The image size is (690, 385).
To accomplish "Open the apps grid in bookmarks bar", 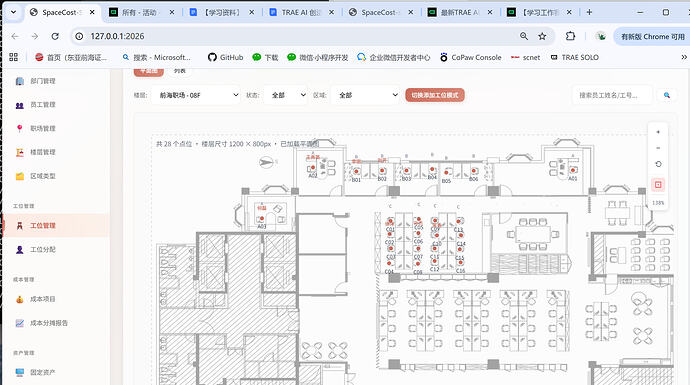I will (14, 57).
